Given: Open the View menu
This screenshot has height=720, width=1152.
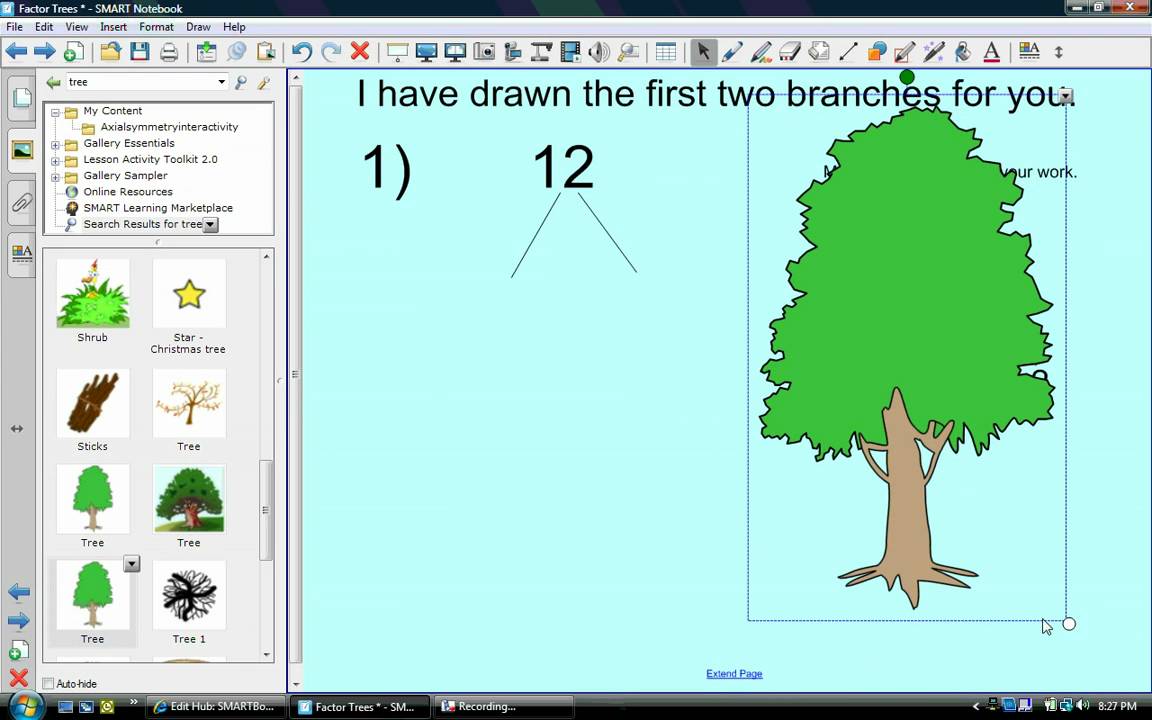Looking at the screenshot, I should [76, 26].
